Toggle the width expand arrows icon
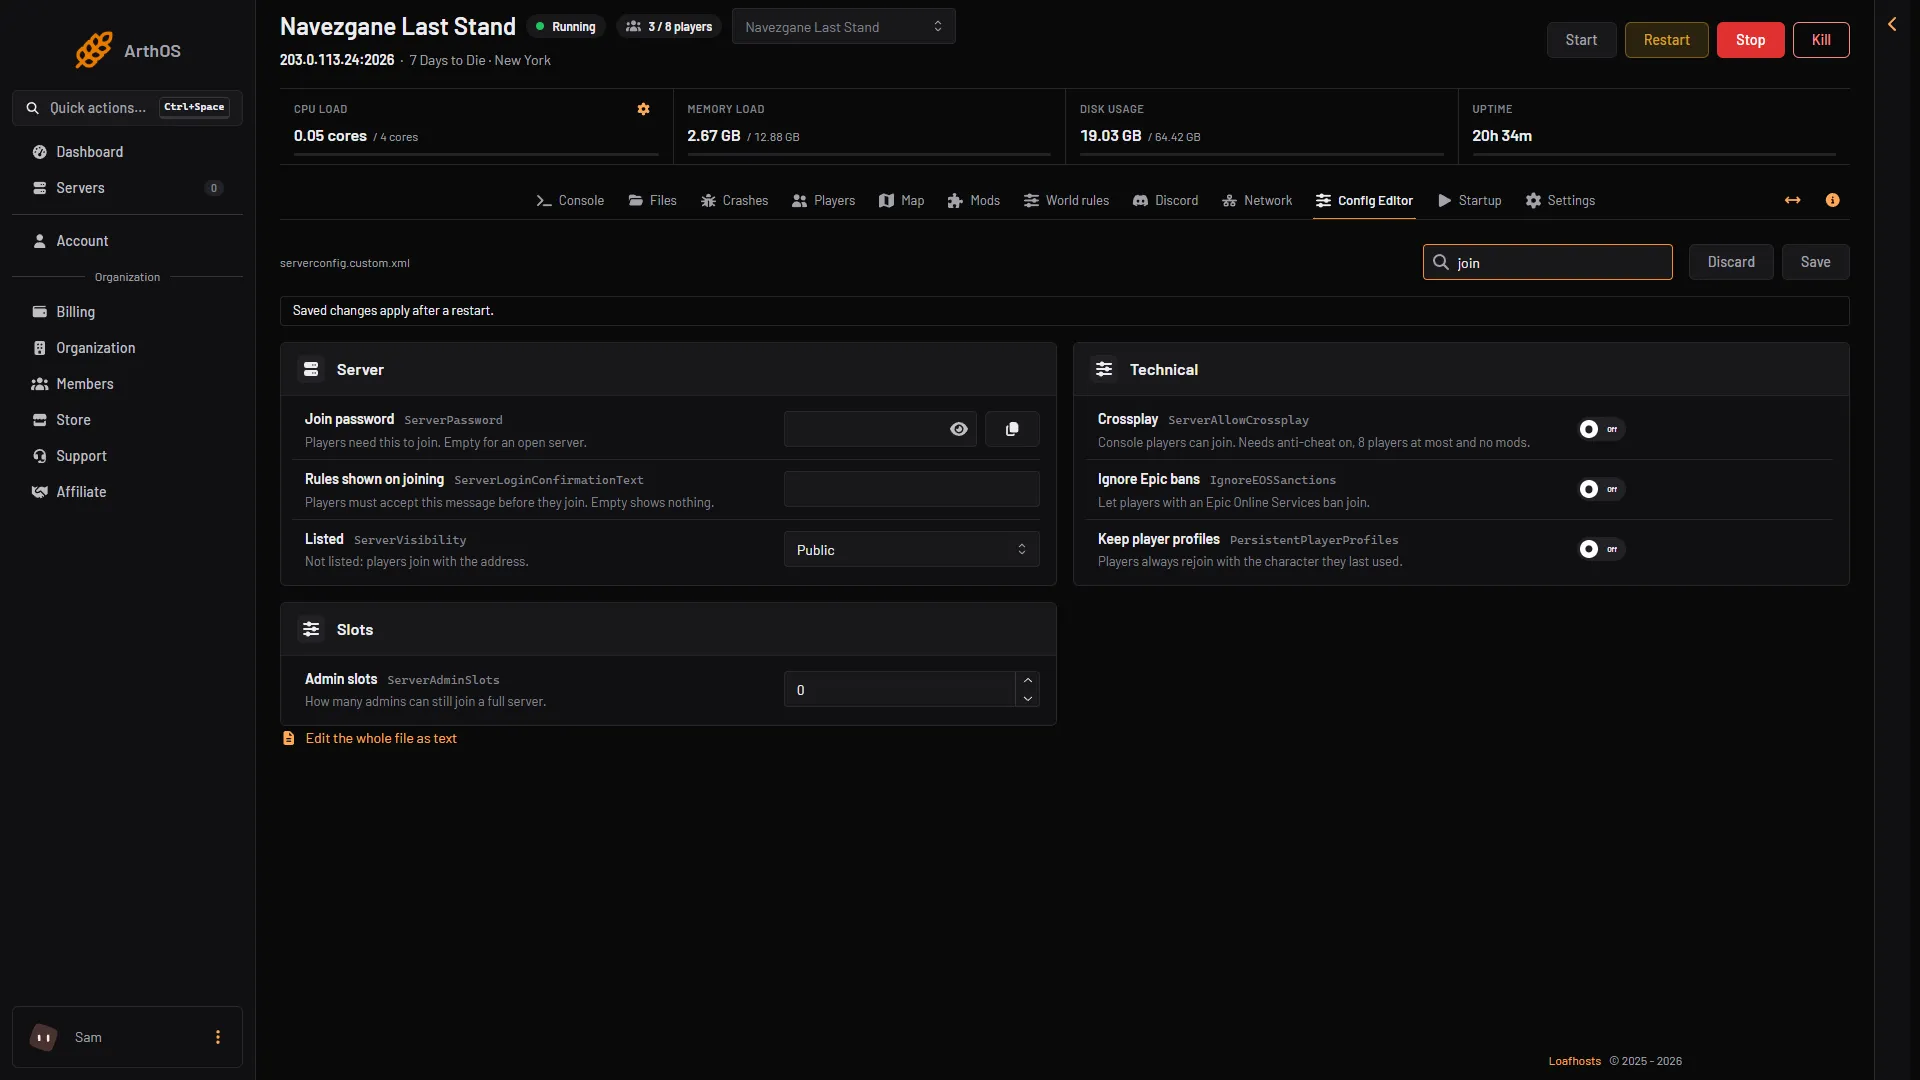The image size is (1920, 1080). point(1793,200)
